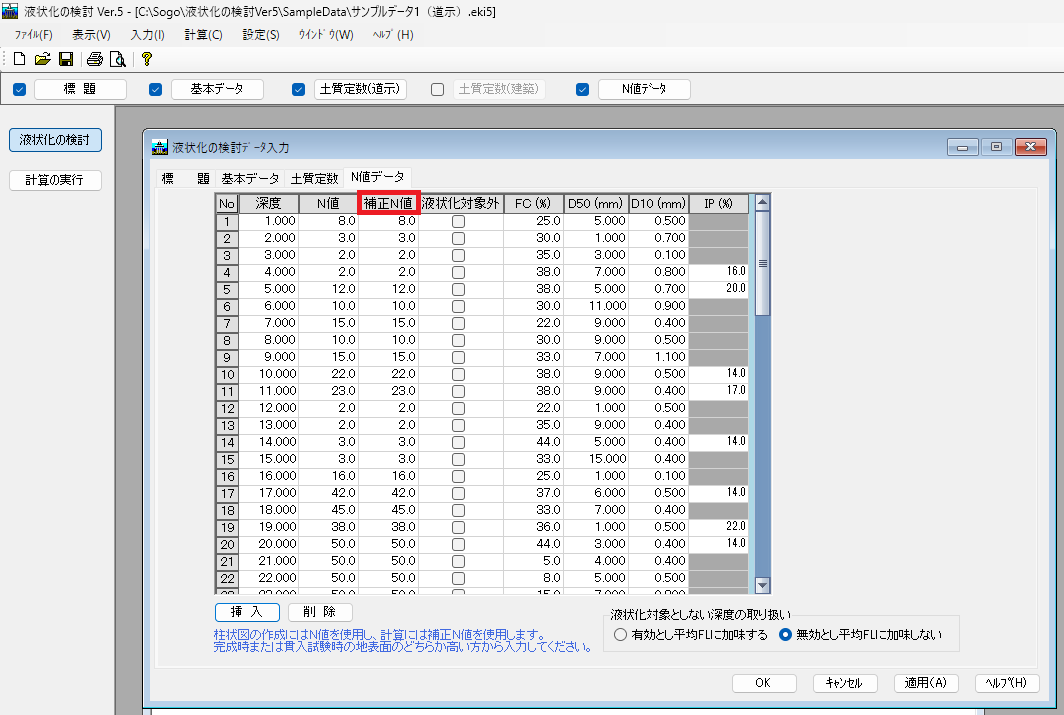Screen dimensions: 1064x715
Task: Click the yellow Help question mark icon
Action: (146, 59)
